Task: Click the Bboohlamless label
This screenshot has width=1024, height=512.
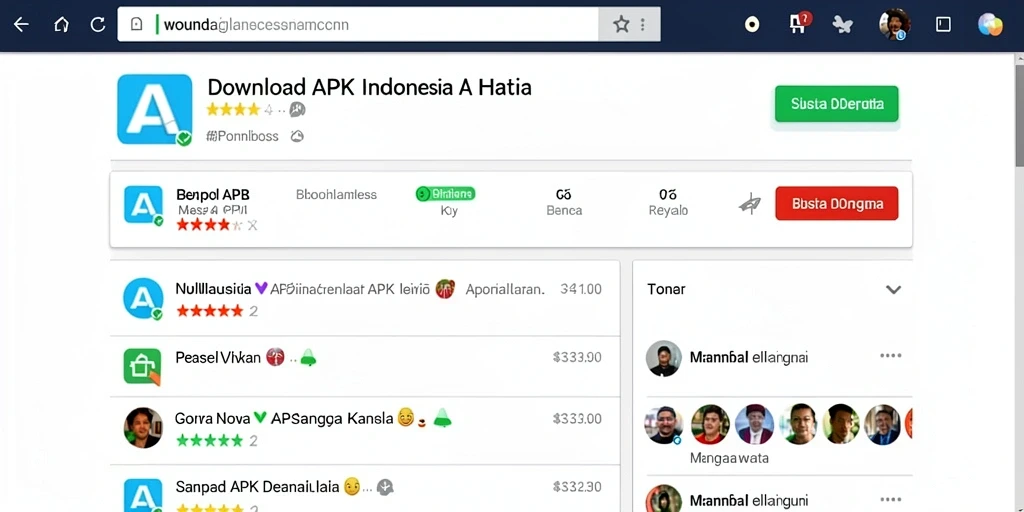Action: coord(336,195)
